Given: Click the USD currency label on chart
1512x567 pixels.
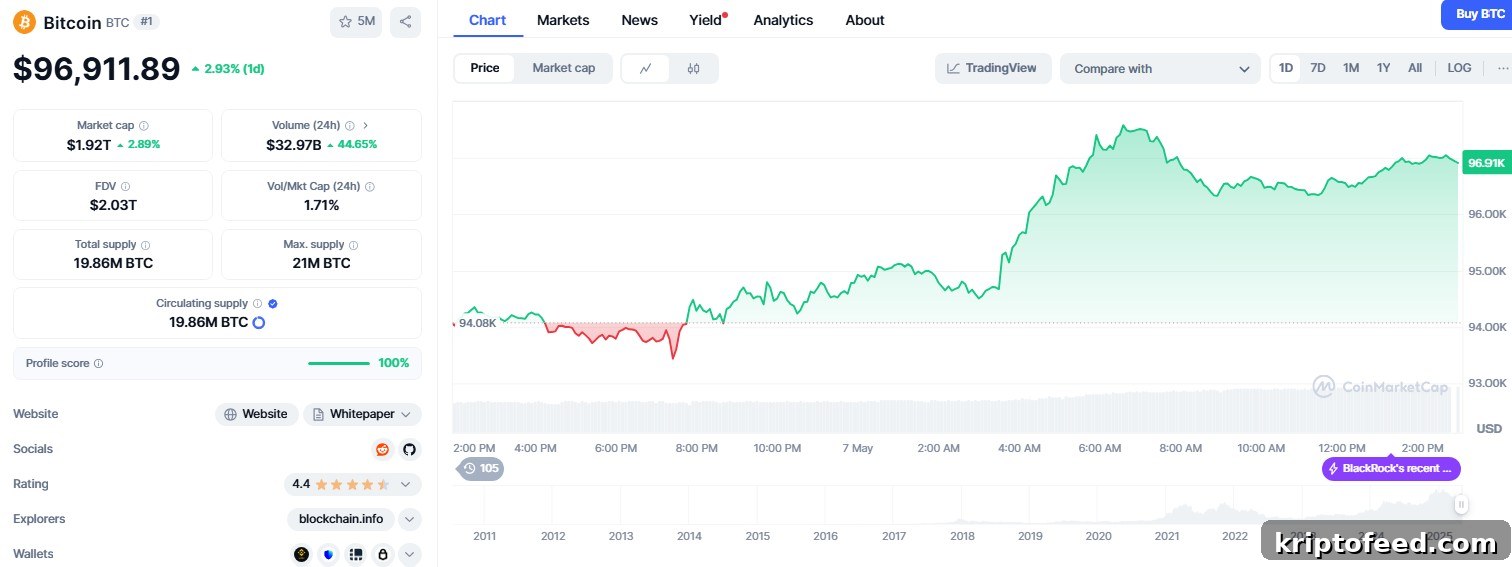Looking at the screenshot, I should coord(1490,428).
